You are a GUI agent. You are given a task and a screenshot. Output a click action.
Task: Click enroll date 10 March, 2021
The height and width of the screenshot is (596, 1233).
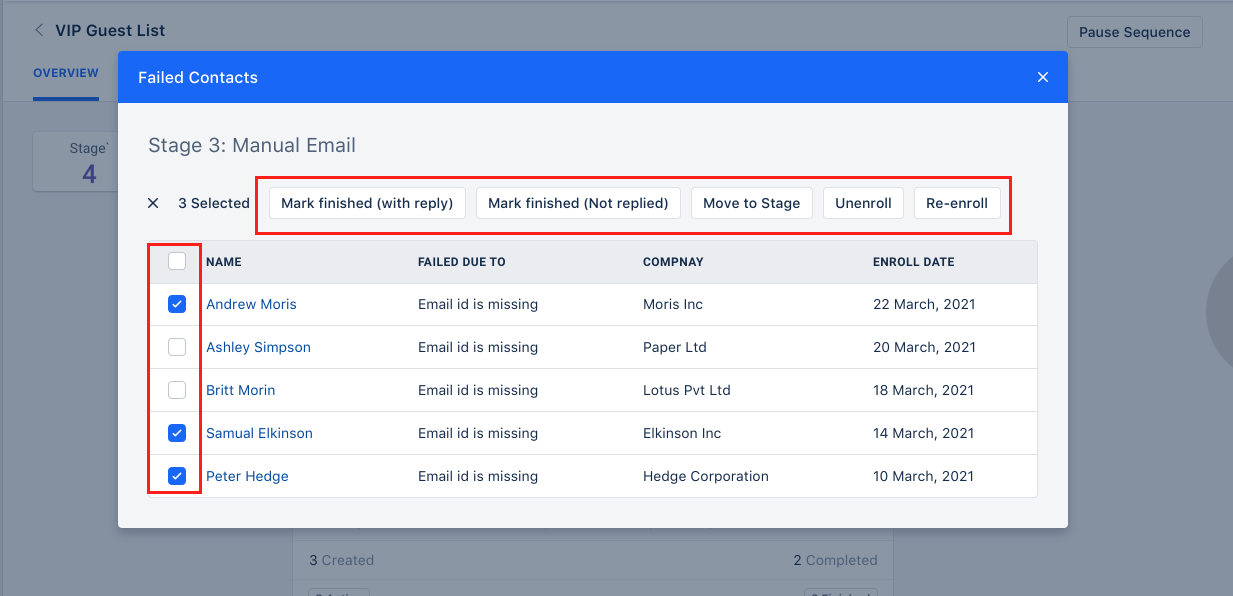[924, 476]
